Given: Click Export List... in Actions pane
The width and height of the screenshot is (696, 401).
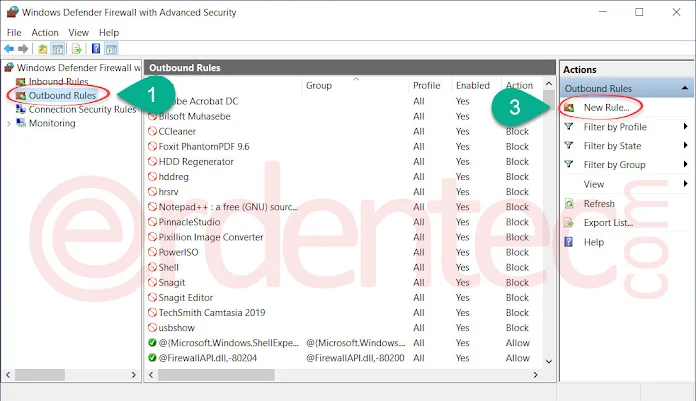Looking at the screenshot, I should coord(609,223).
